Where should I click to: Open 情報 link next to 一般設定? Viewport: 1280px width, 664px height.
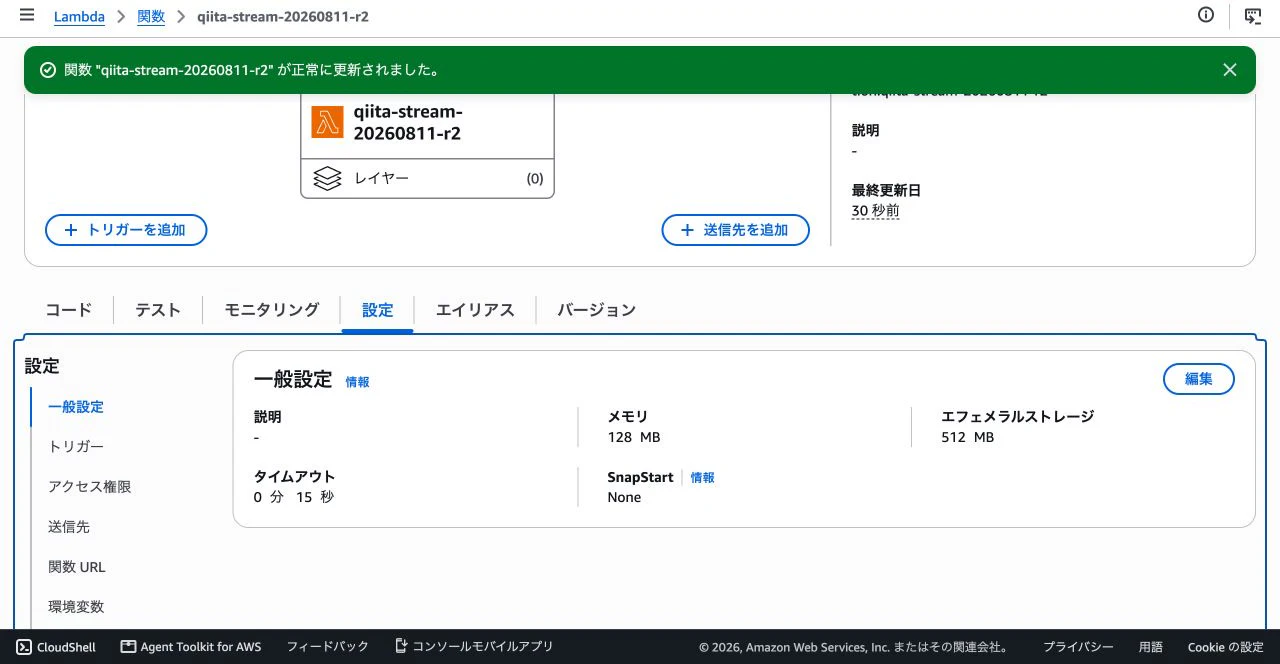click(357, 382)
